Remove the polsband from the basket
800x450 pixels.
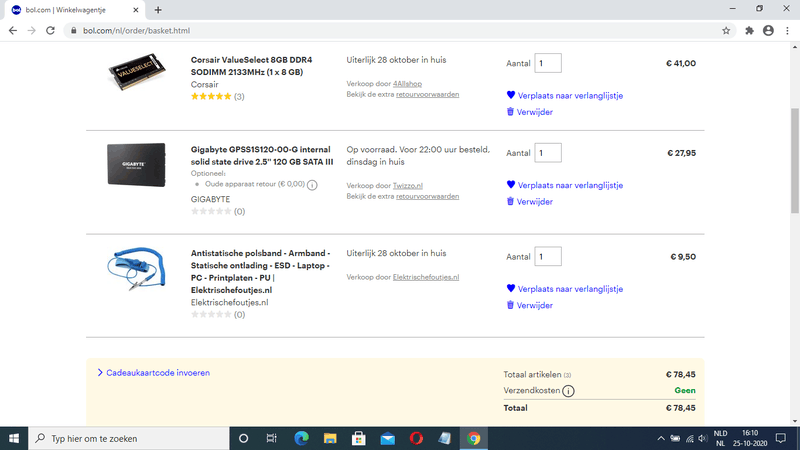coord(530,305)
